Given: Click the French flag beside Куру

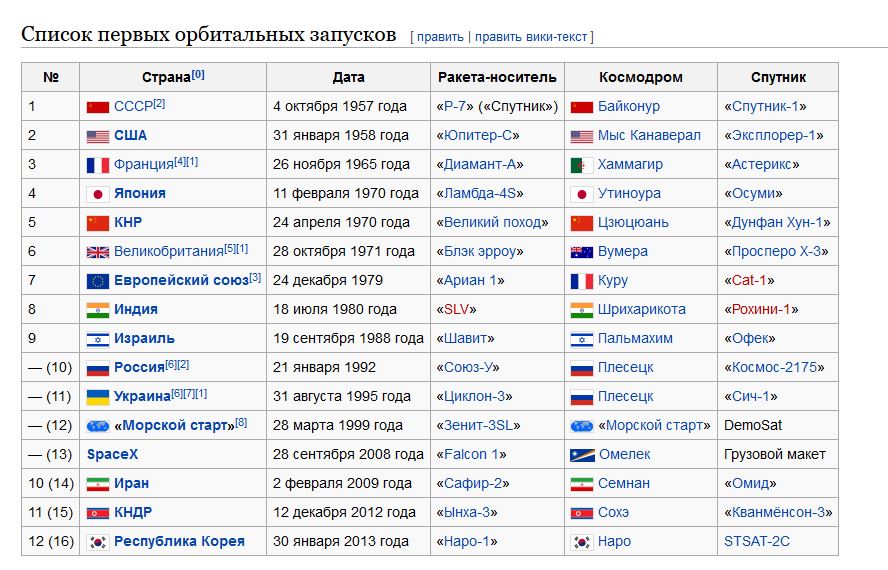Looking at the screenshot, I should pos(582,281).
